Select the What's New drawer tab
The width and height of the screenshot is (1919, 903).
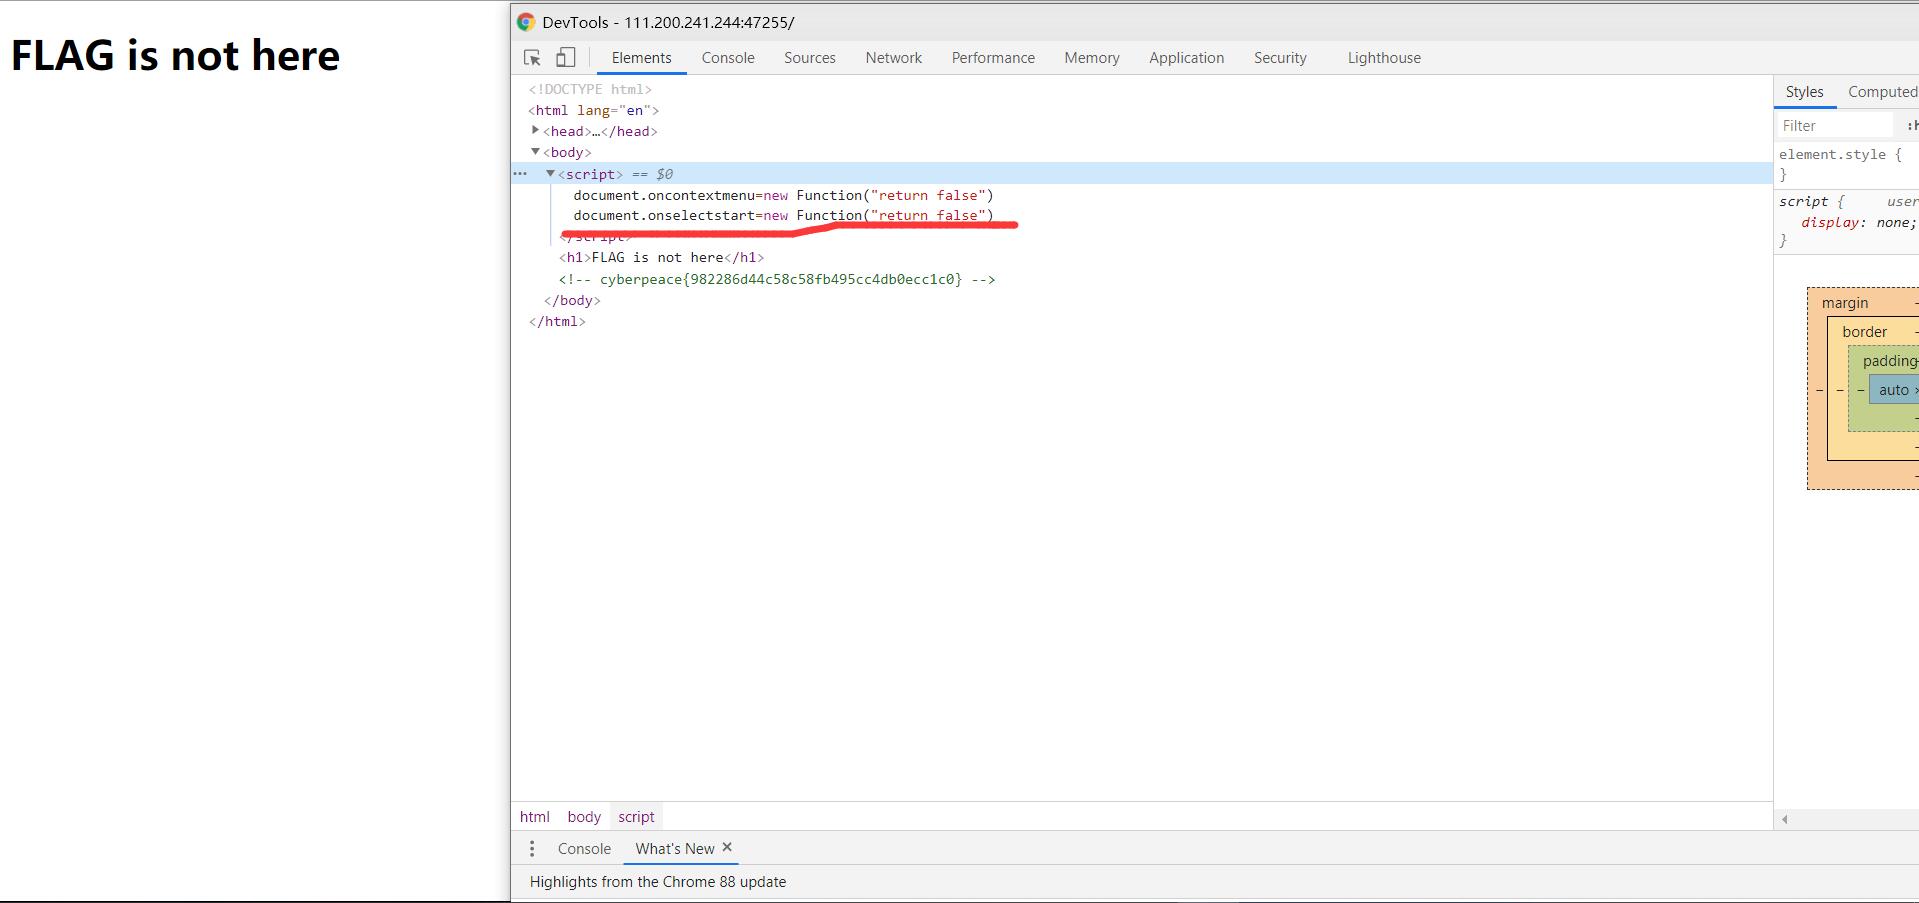[x=675, y=849]
